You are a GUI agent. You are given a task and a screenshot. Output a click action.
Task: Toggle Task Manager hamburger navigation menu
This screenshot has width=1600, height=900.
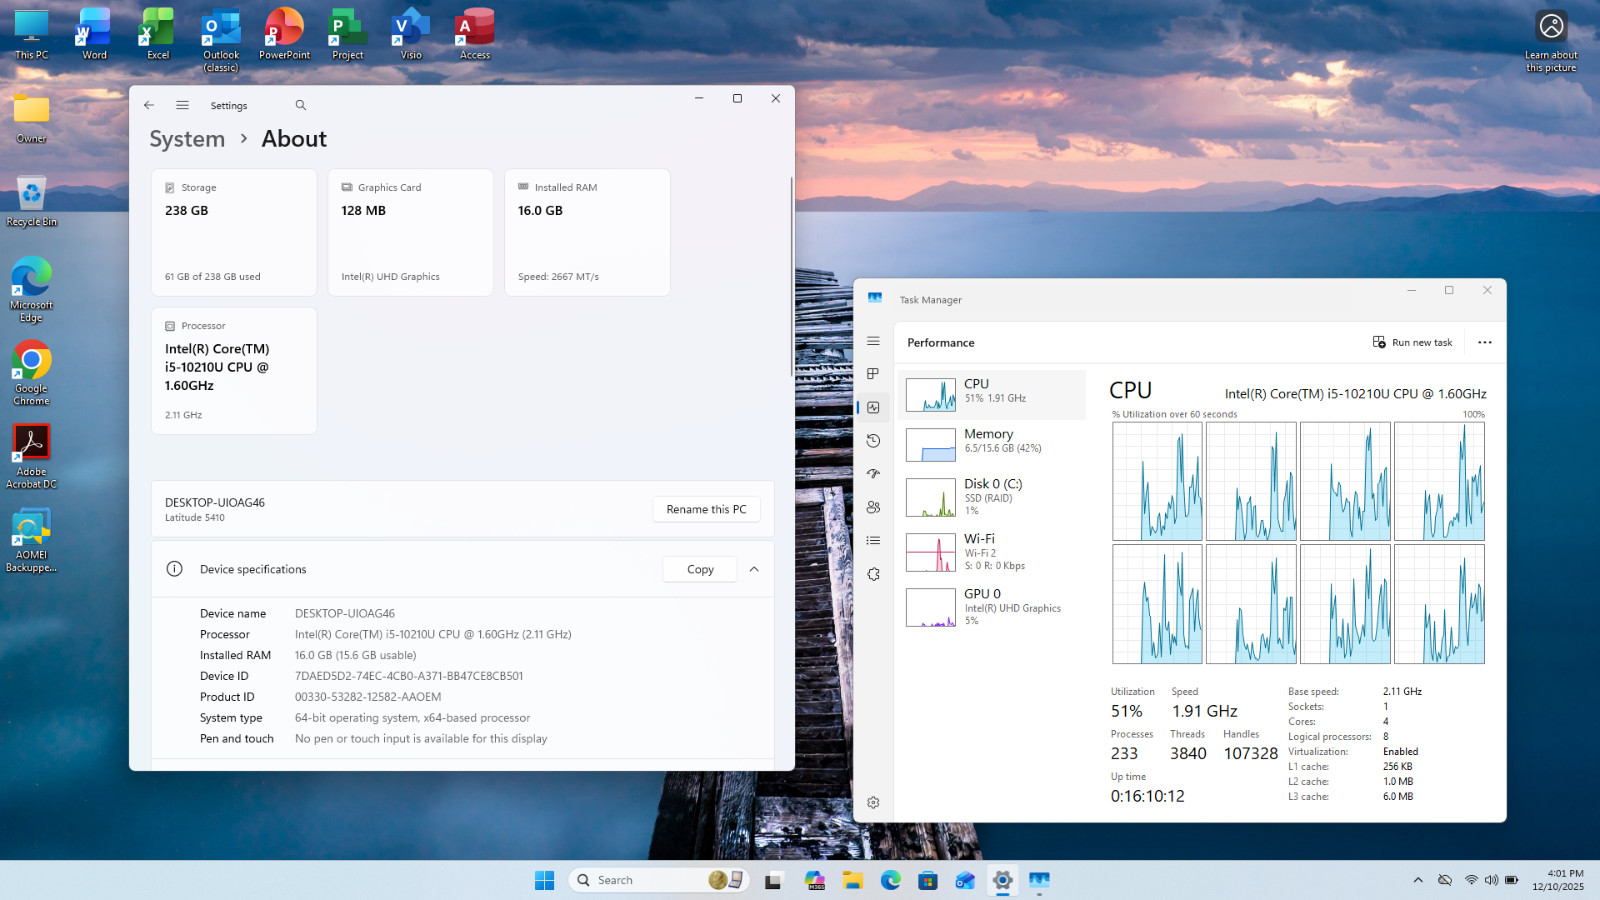click(873, 341)
